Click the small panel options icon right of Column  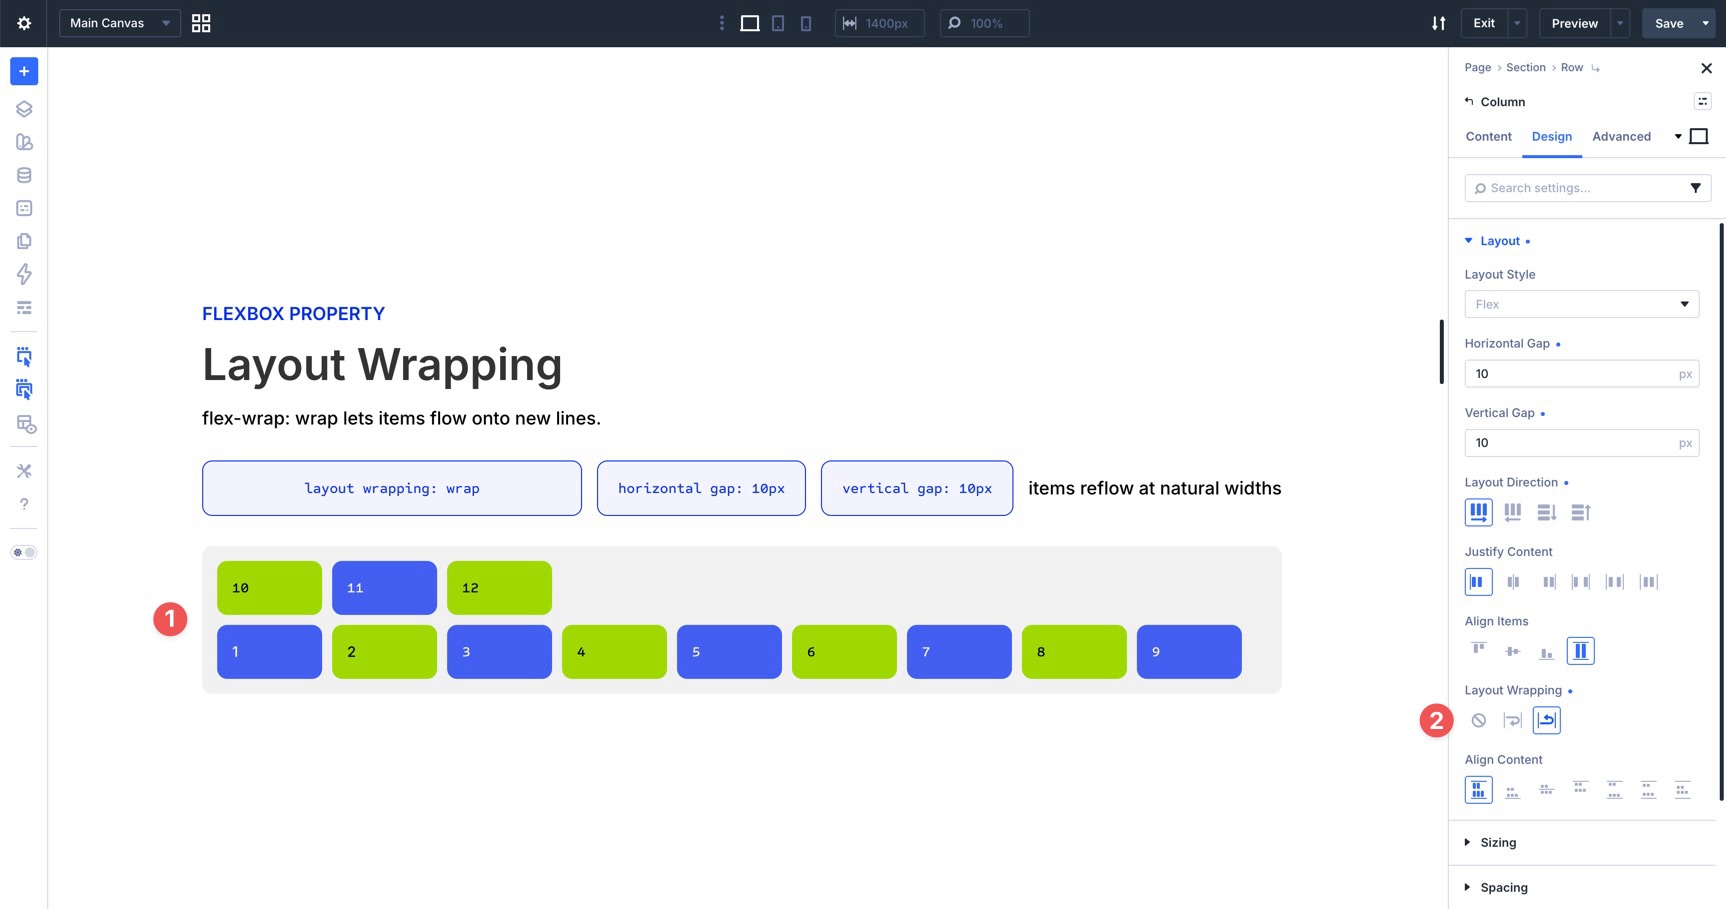1702,101
